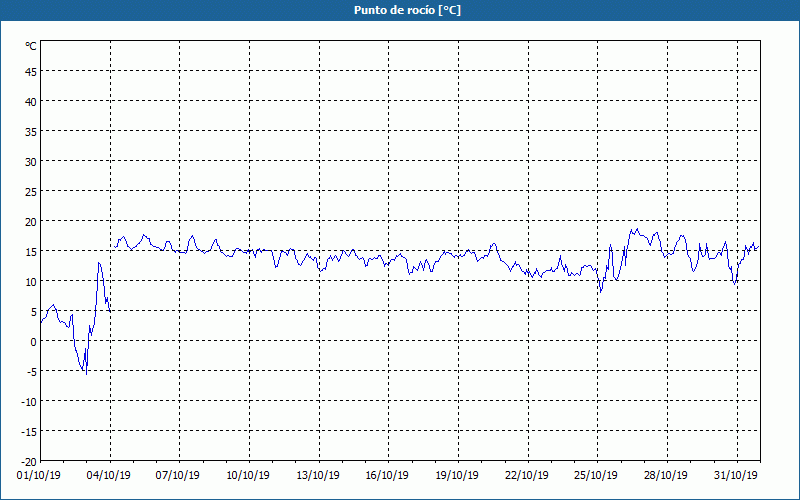Viewport: 800px width, 500px height.
Task: Click the 20 y-axis value
Action: [31, 222]
